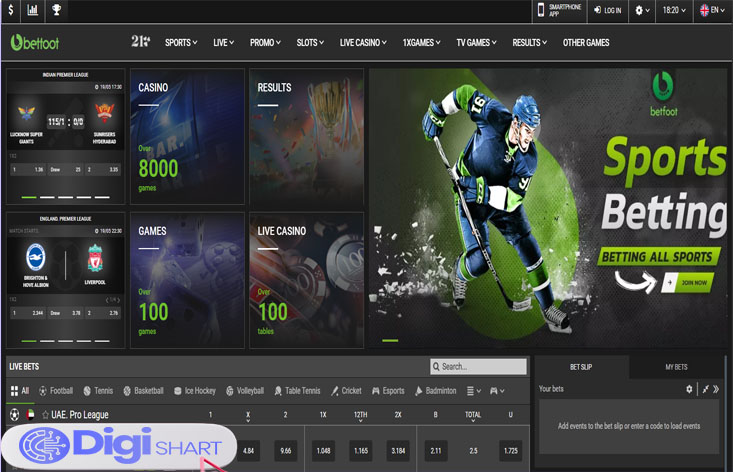Open the Results tile
Image resolution: width=733 pixels, height=472 pixels.
coord(306,136)
